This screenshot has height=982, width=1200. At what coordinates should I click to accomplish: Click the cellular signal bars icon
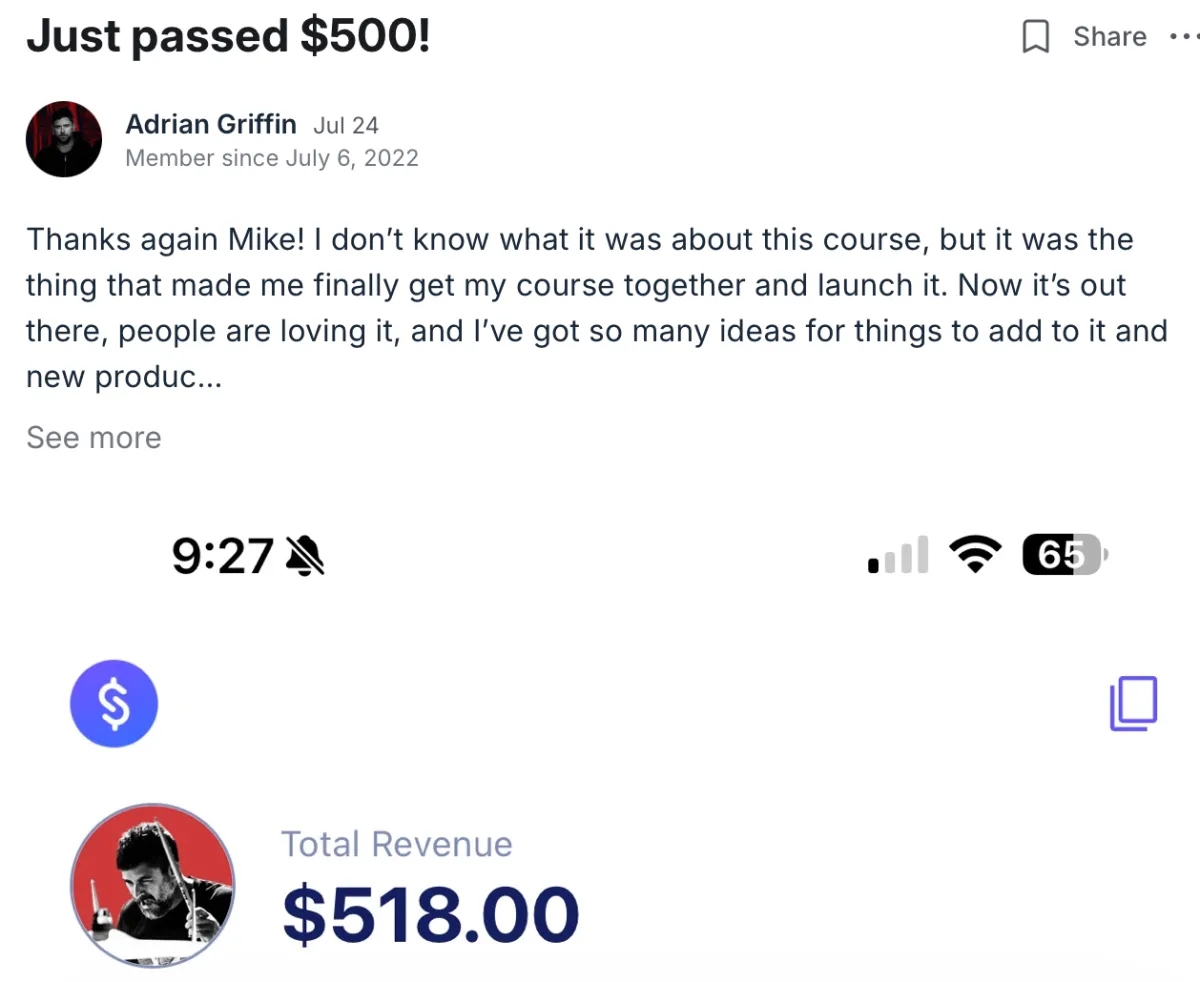(898, 555)
